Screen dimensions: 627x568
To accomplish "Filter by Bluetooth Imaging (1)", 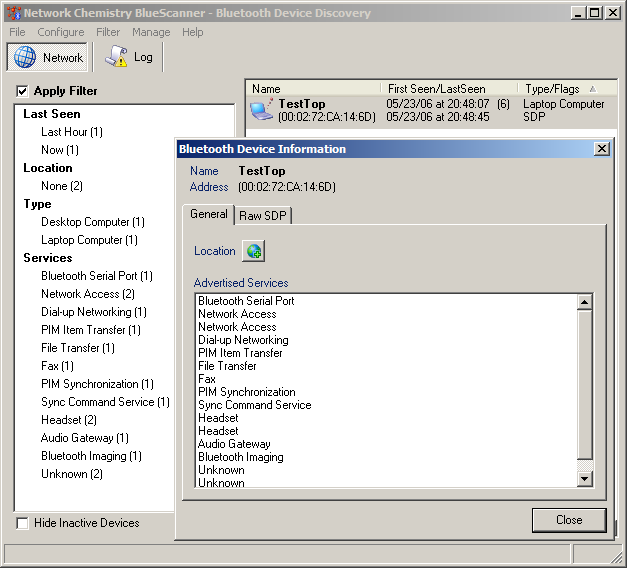I will tap(92, 456).
